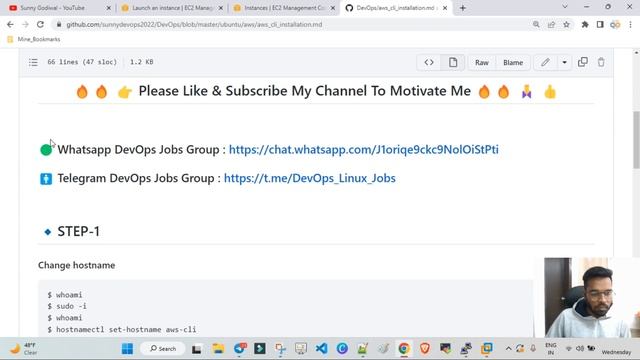Screen dimensions: 640x360
Task: Show hidden system tray icons
Action: (x=508, y=349)
